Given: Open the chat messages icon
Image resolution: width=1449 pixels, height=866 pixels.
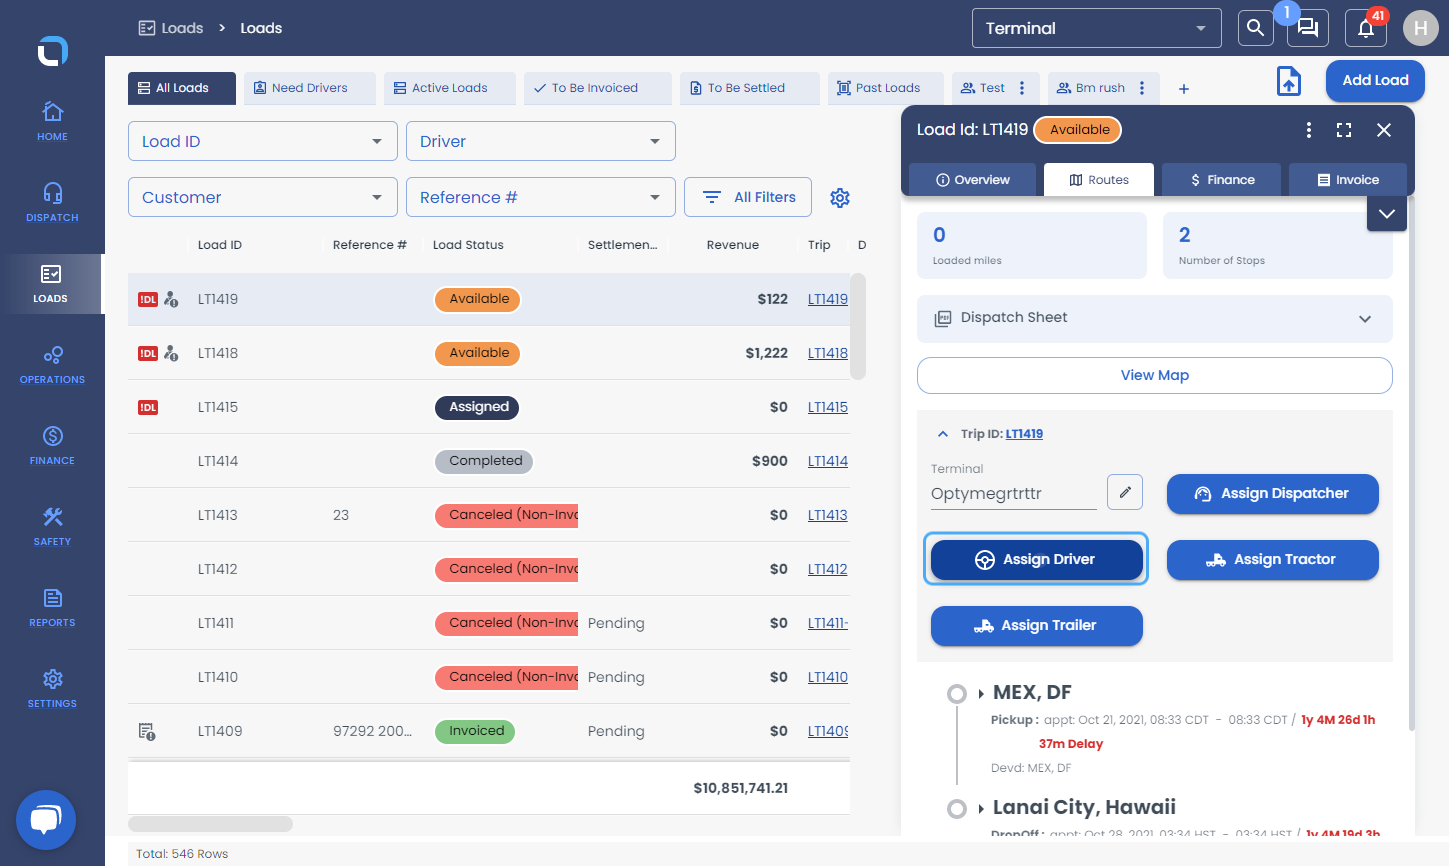Looking at the screenshot, I should [x=1308, y=28].
